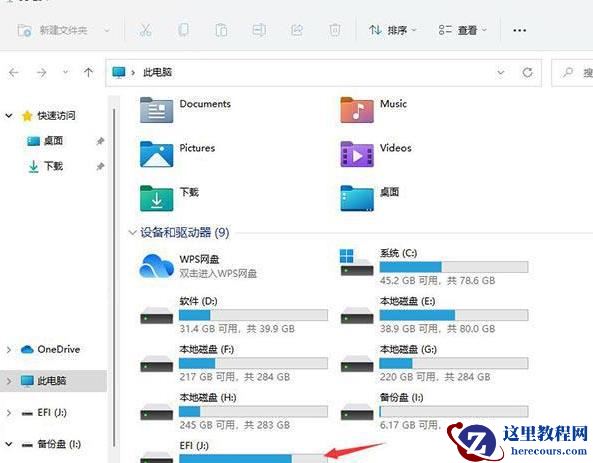
Task: Select the Pictures folder icon
Action: 156,154
